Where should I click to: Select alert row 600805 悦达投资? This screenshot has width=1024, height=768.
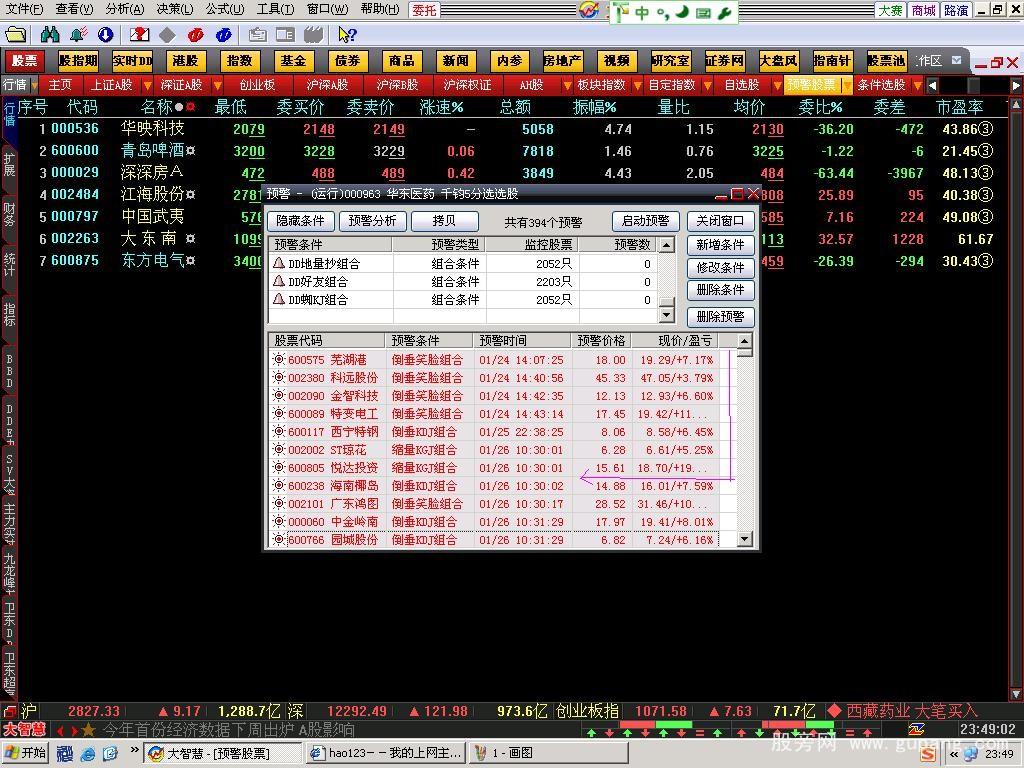(x=494, y=468)
